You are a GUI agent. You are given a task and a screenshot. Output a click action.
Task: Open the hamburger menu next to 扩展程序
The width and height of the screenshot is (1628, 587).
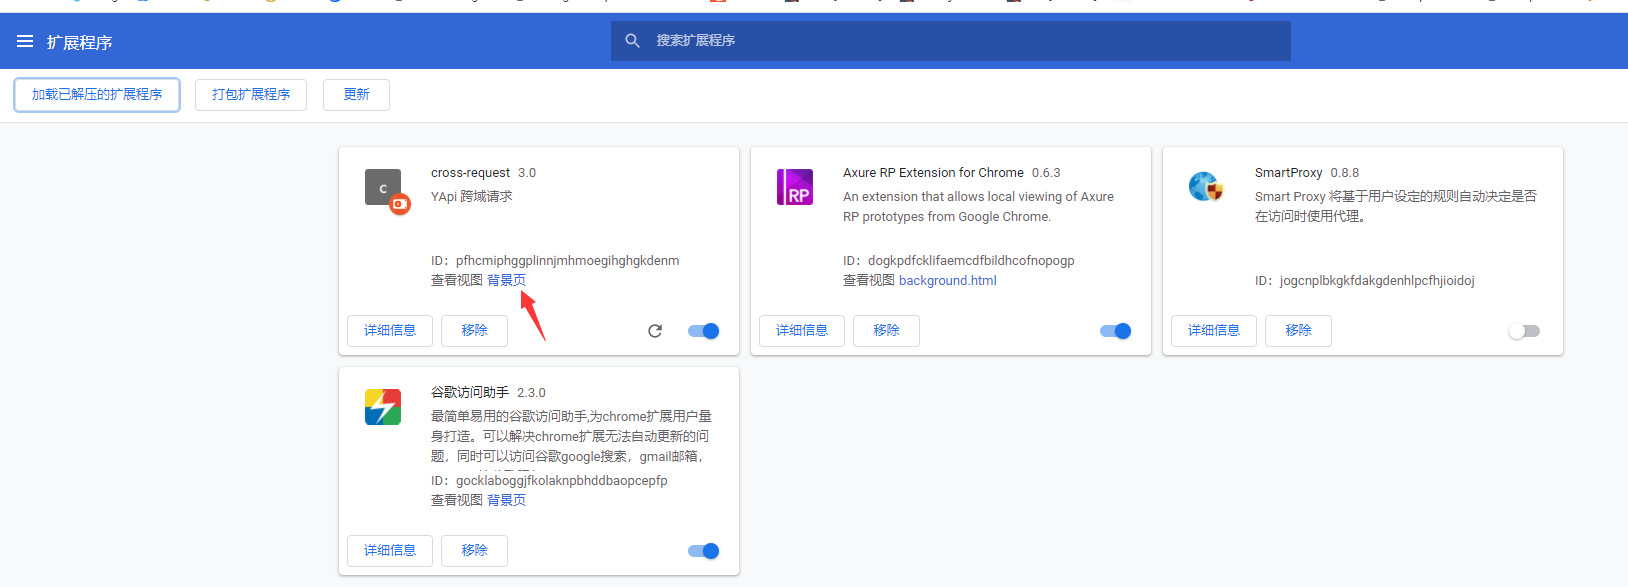pos(25,41)
